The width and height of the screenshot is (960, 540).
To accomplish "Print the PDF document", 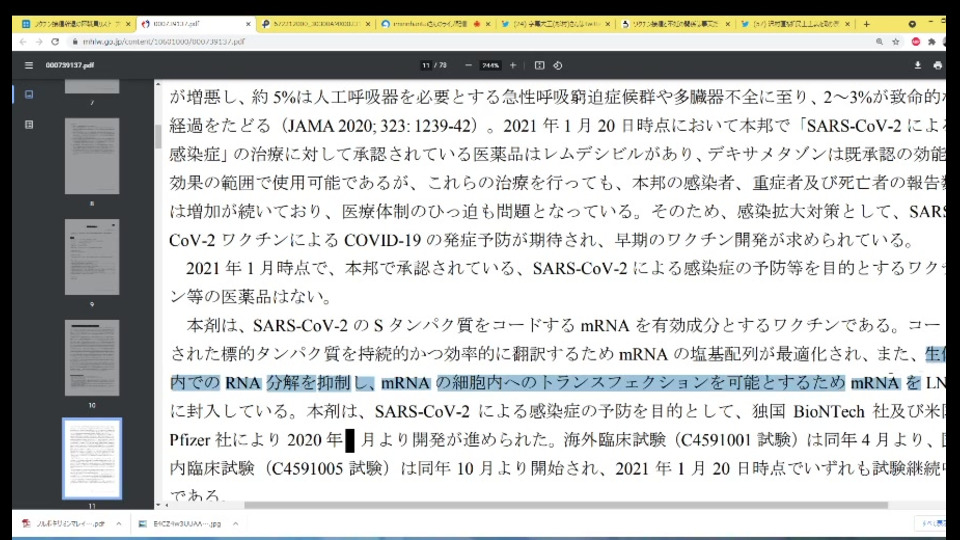I will pyautogui.click(x=937, y=65).
